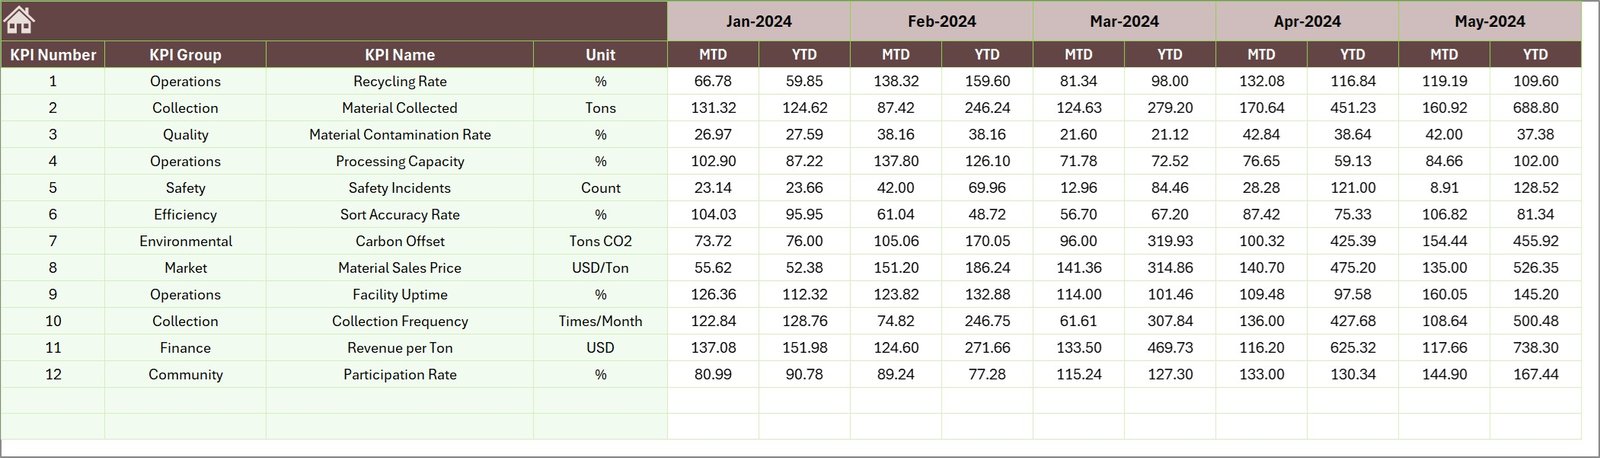The height and width of the screenshot is (458, 1600).
Task: Click the Jan-2024 MTD value 66.78
Action: tap(712, 81)
